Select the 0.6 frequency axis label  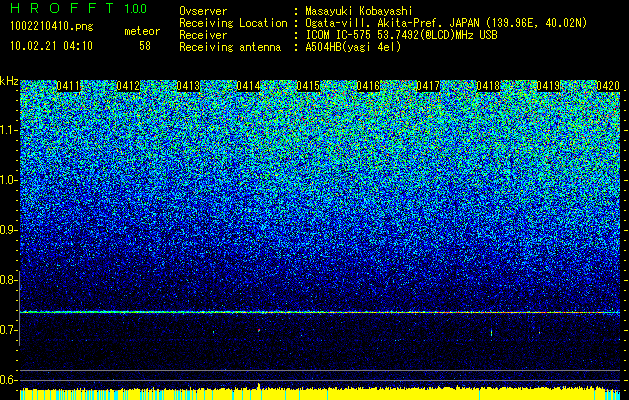[x=8, y=380]
